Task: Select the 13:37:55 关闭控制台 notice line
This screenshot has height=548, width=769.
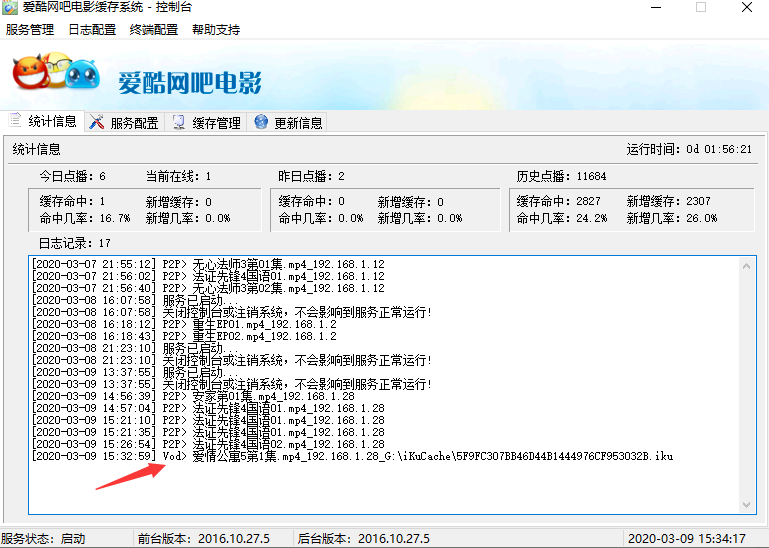Action: point(232,384)
